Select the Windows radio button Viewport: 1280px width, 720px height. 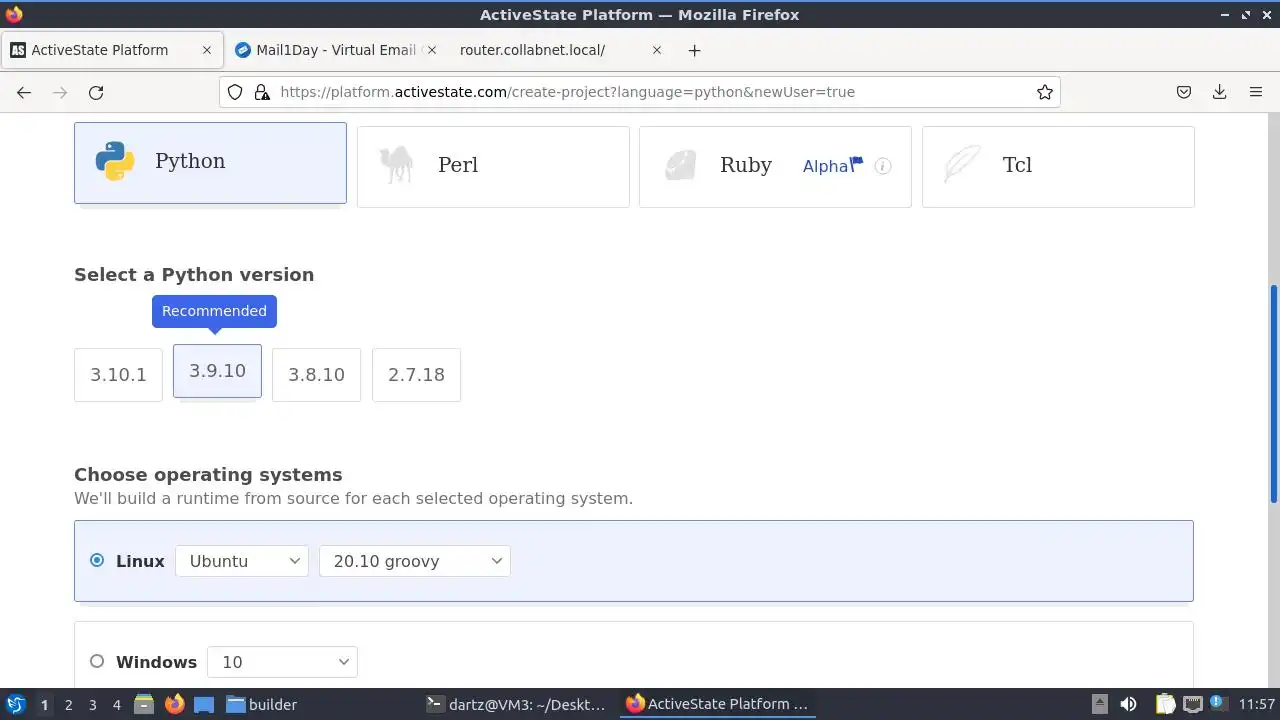coord(97,661)
